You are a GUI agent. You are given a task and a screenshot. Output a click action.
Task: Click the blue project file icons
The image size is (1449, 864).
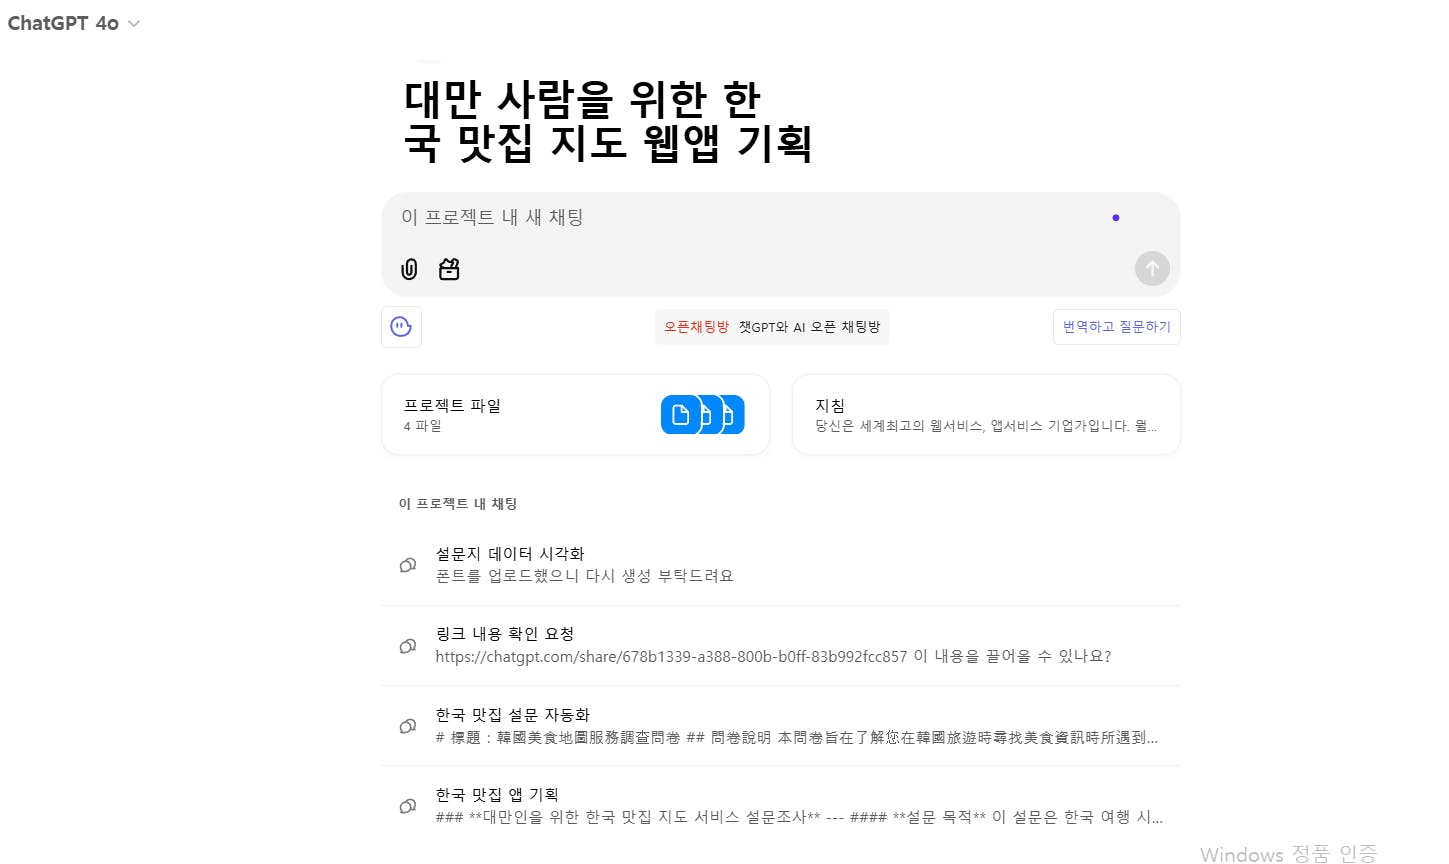coord(703,415)
